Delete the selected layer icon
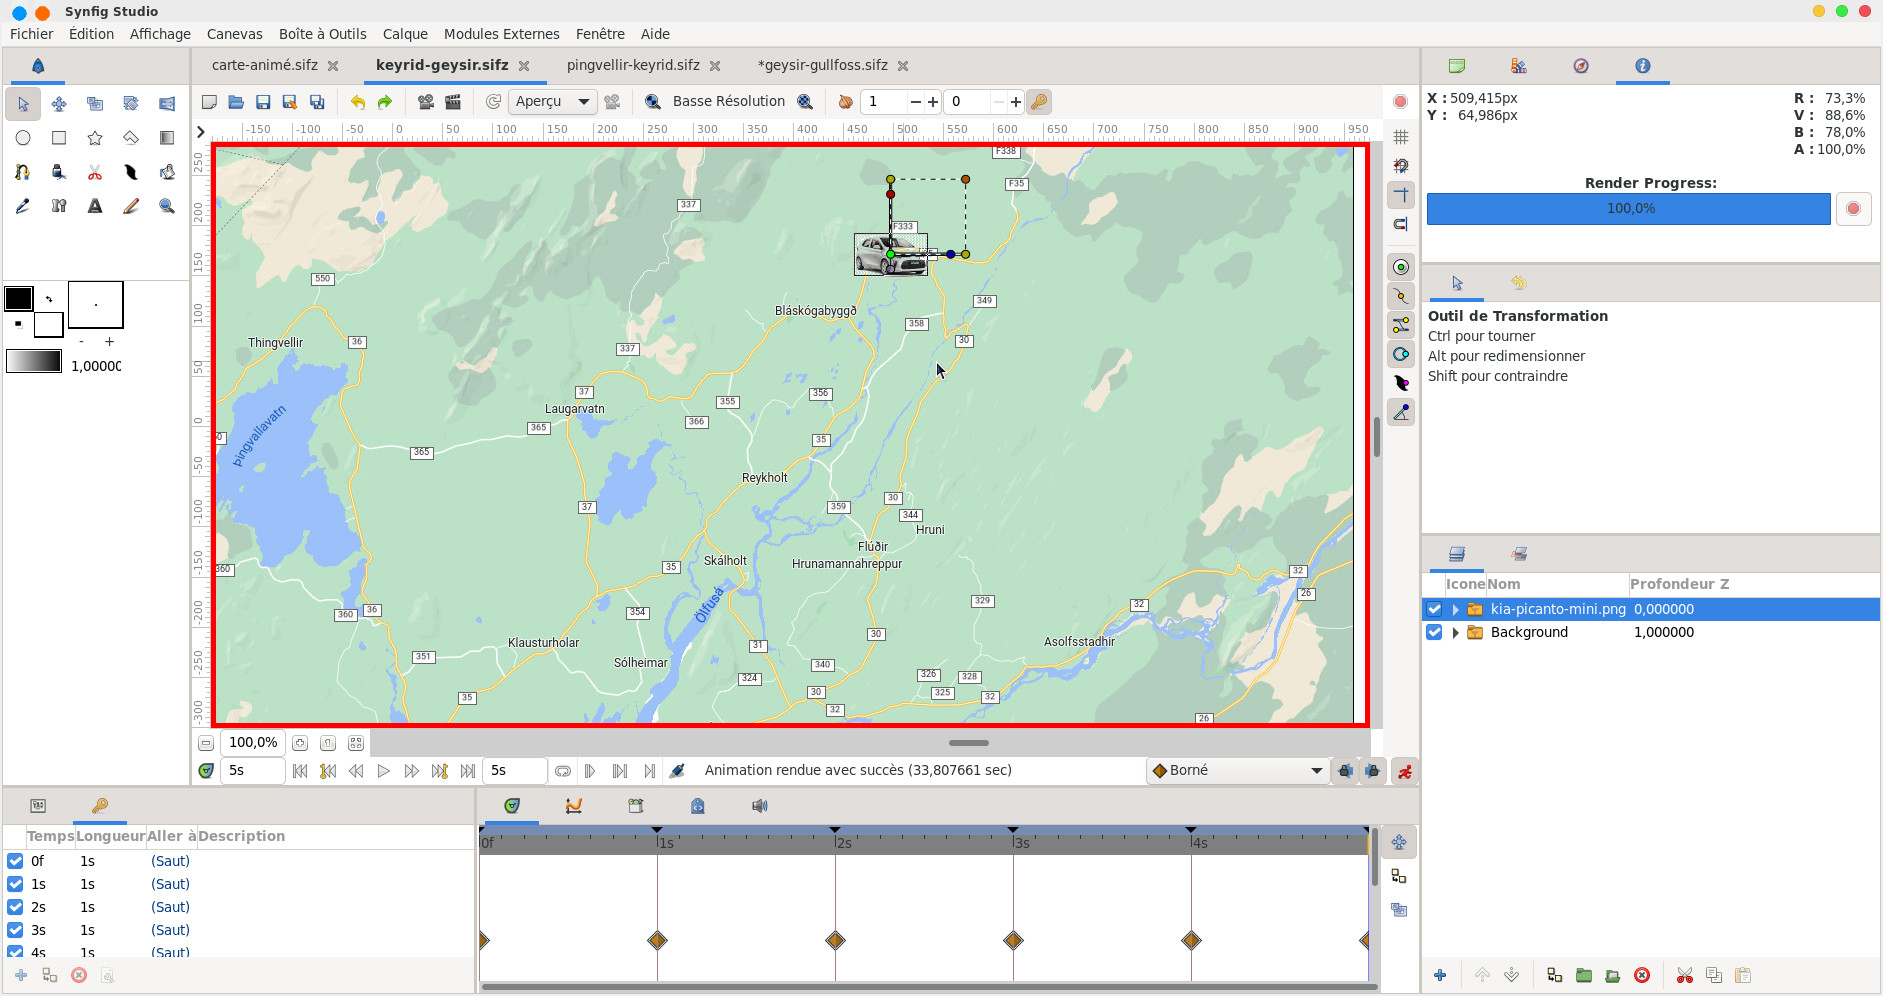 (x=1642, y=975)
